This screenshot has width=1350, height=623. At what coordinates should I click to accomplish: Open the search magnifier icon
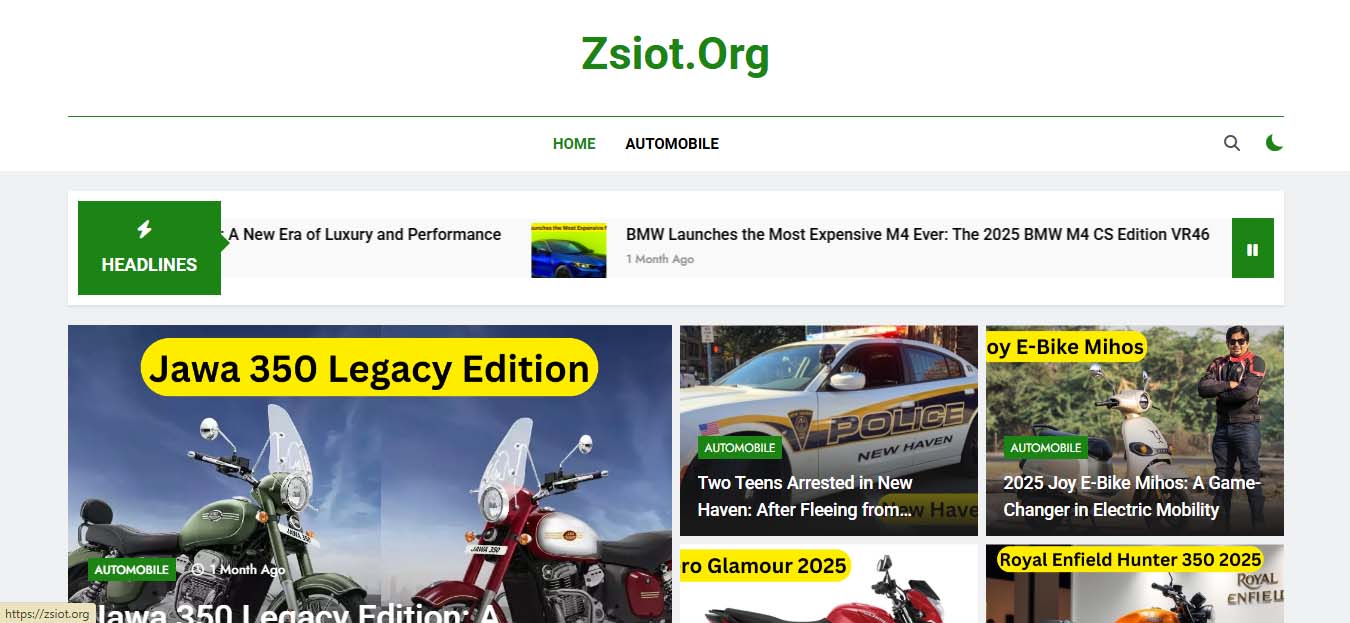(1231, 143)
